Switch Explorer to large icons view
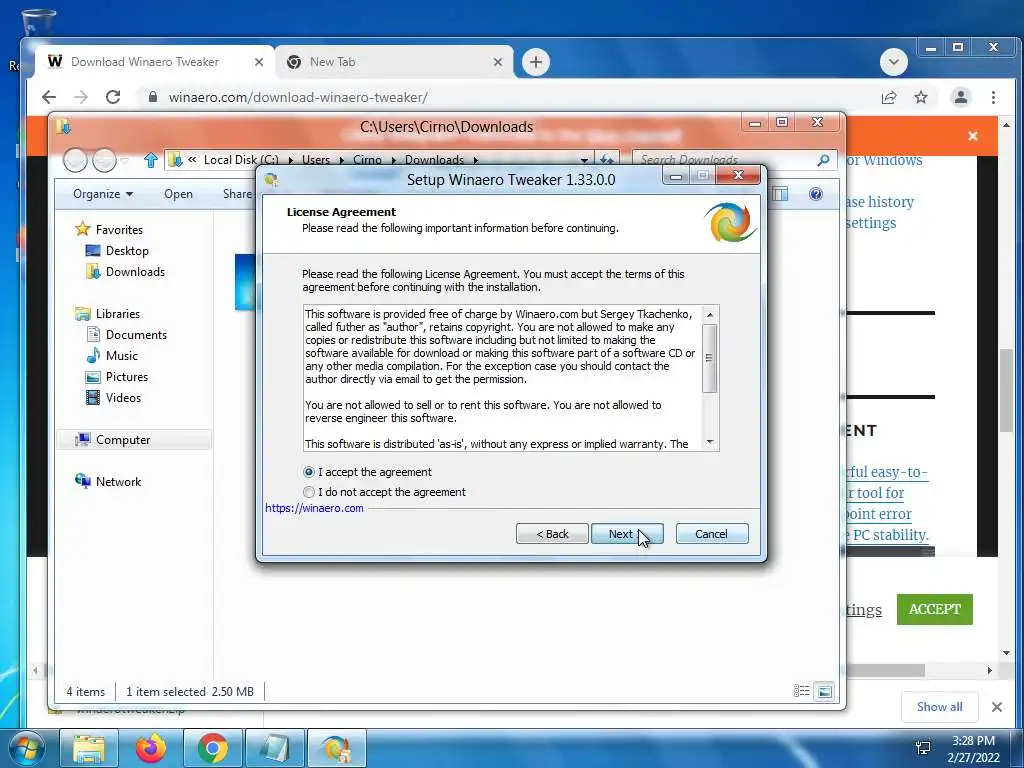 pyautogui.click(x=825, y=691)
